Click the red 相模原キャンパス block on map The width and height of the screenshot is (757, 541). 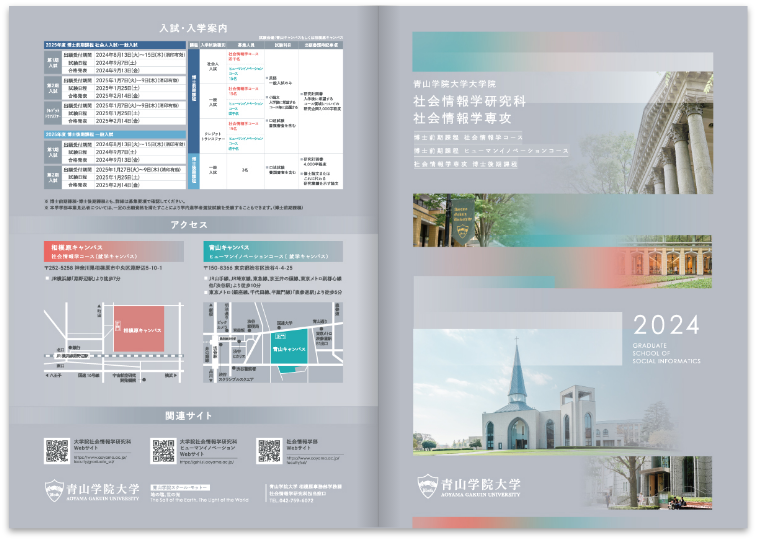[x=139, y=329]
